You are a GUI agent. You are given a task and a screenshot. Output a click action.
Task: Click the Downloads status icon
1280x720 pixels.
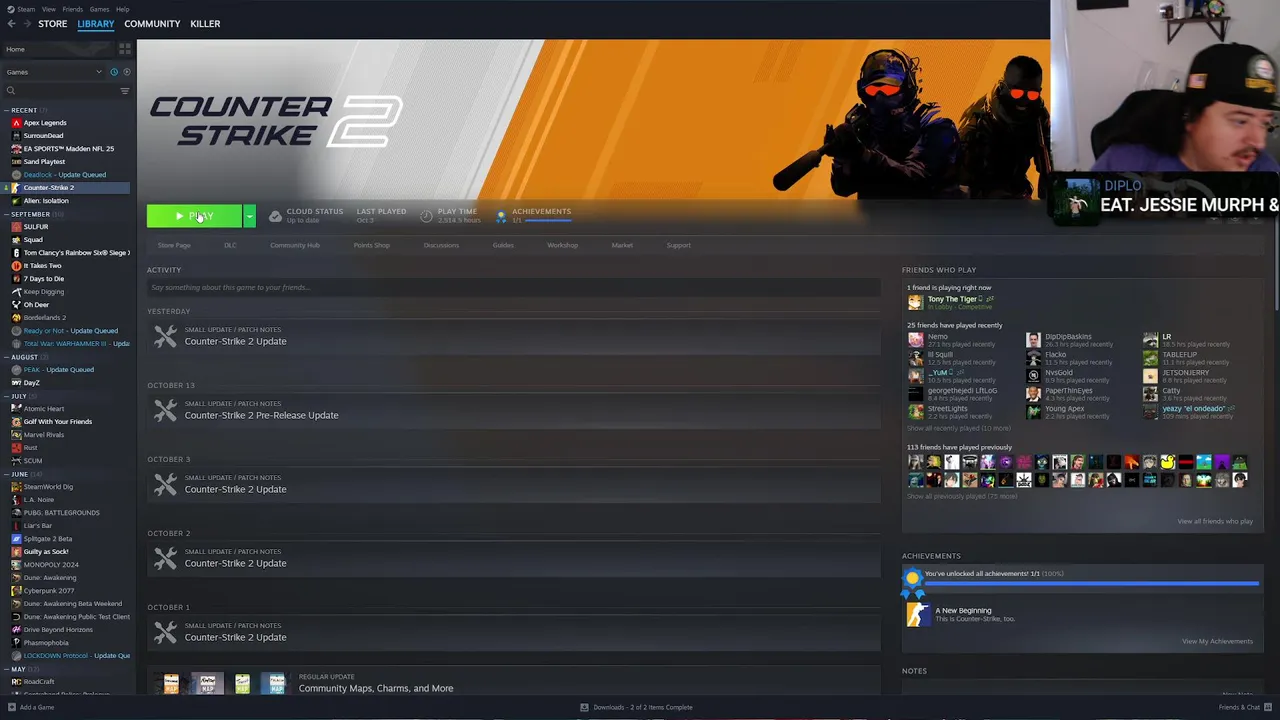coord(585,707)
